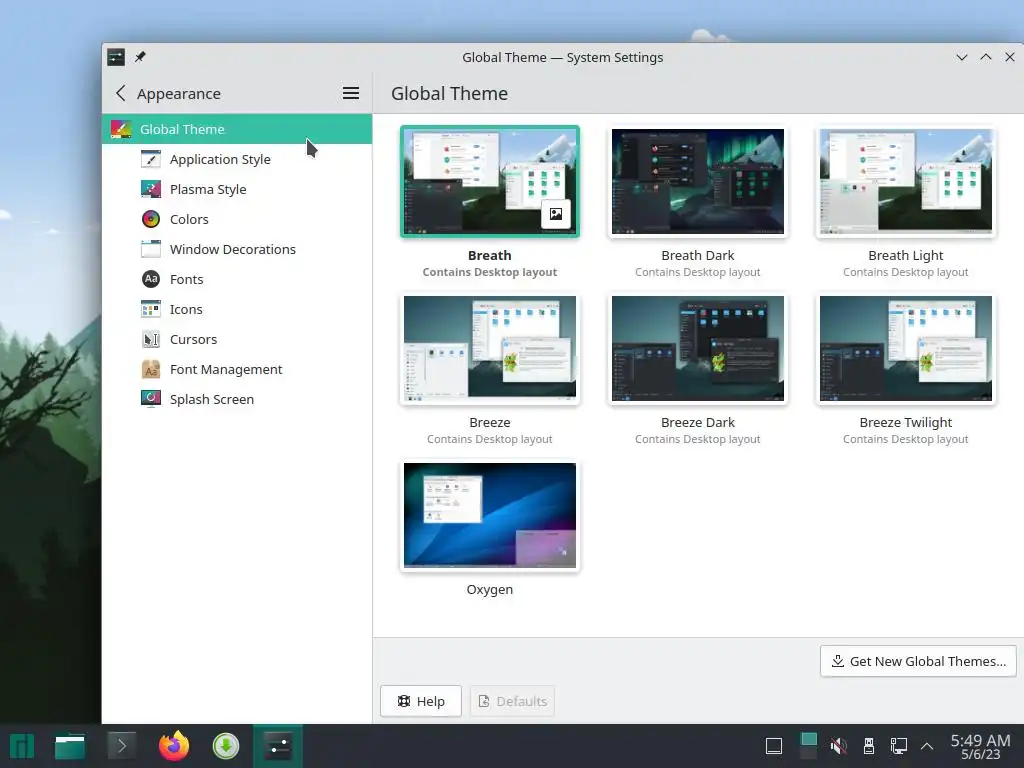Select the Breath theme thumbnail
This screenshot has width=1024, height=768.
(490, 182)
